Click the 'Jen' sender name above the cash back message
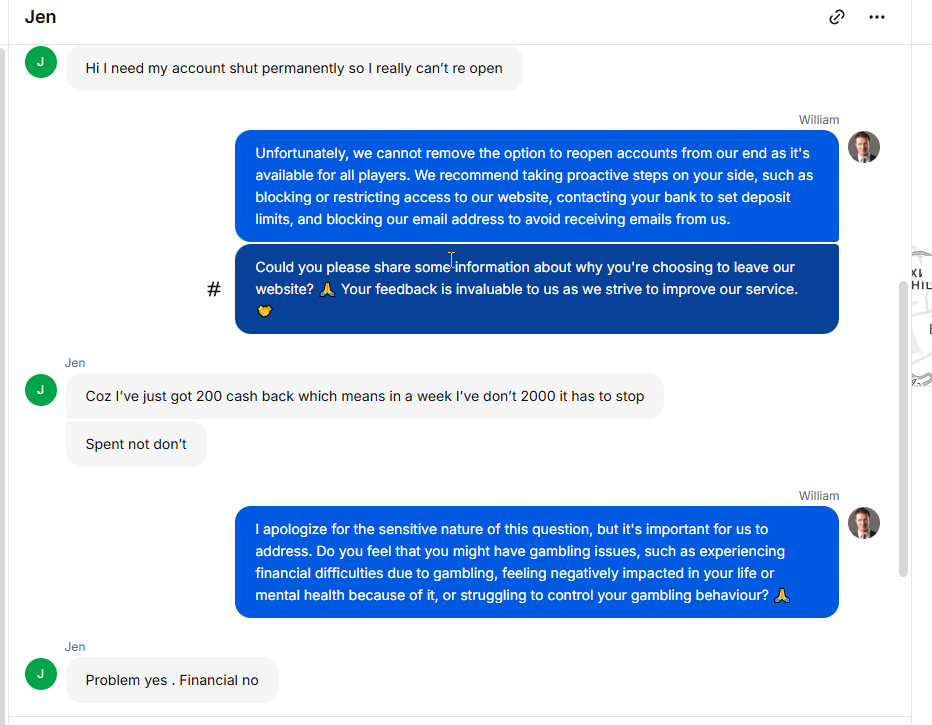932x725 pixels. click(75, 362)
